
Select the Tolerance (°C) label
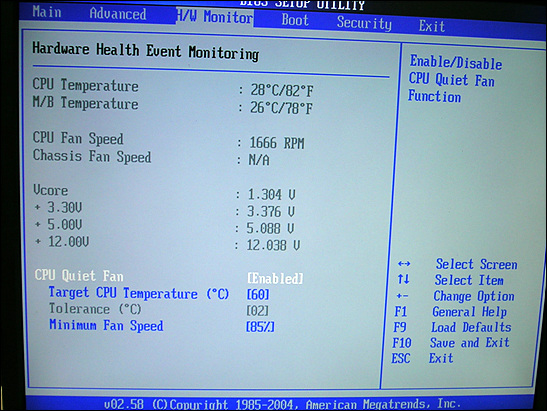[x=95, y=309]
